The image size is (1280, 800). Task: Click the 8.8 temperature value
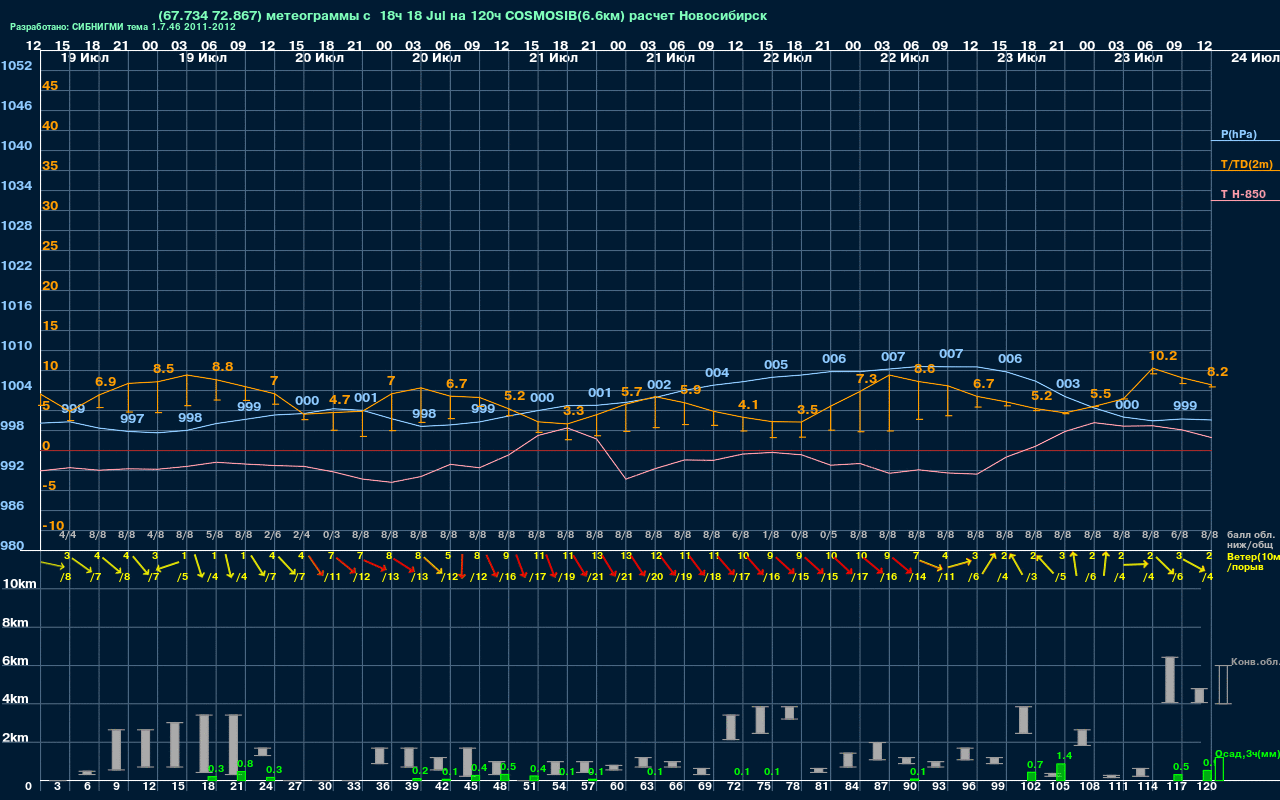[223, 367]
